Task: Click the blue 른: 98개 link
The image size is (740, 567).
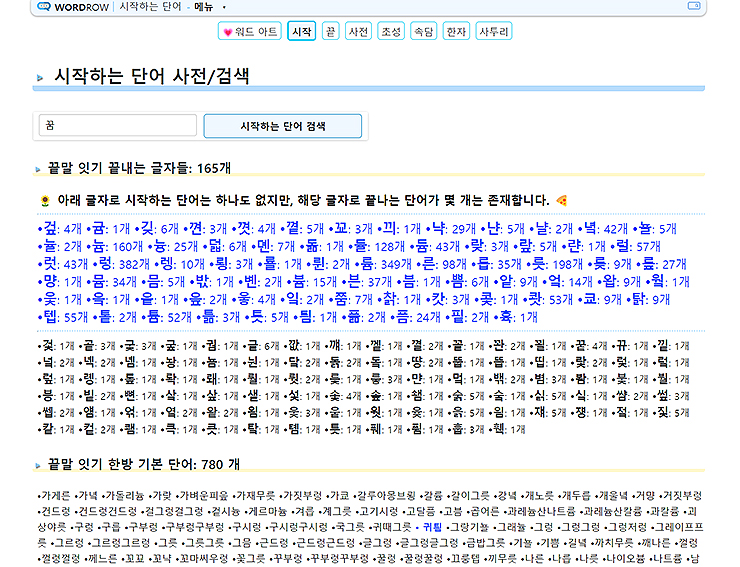Action: point(445,264)
